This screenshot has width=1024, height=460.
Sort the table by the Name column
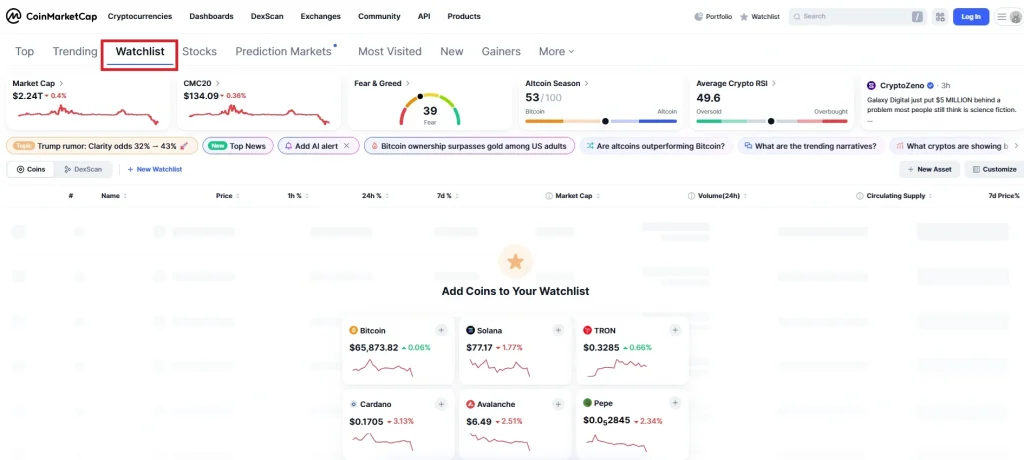[114, 196]
